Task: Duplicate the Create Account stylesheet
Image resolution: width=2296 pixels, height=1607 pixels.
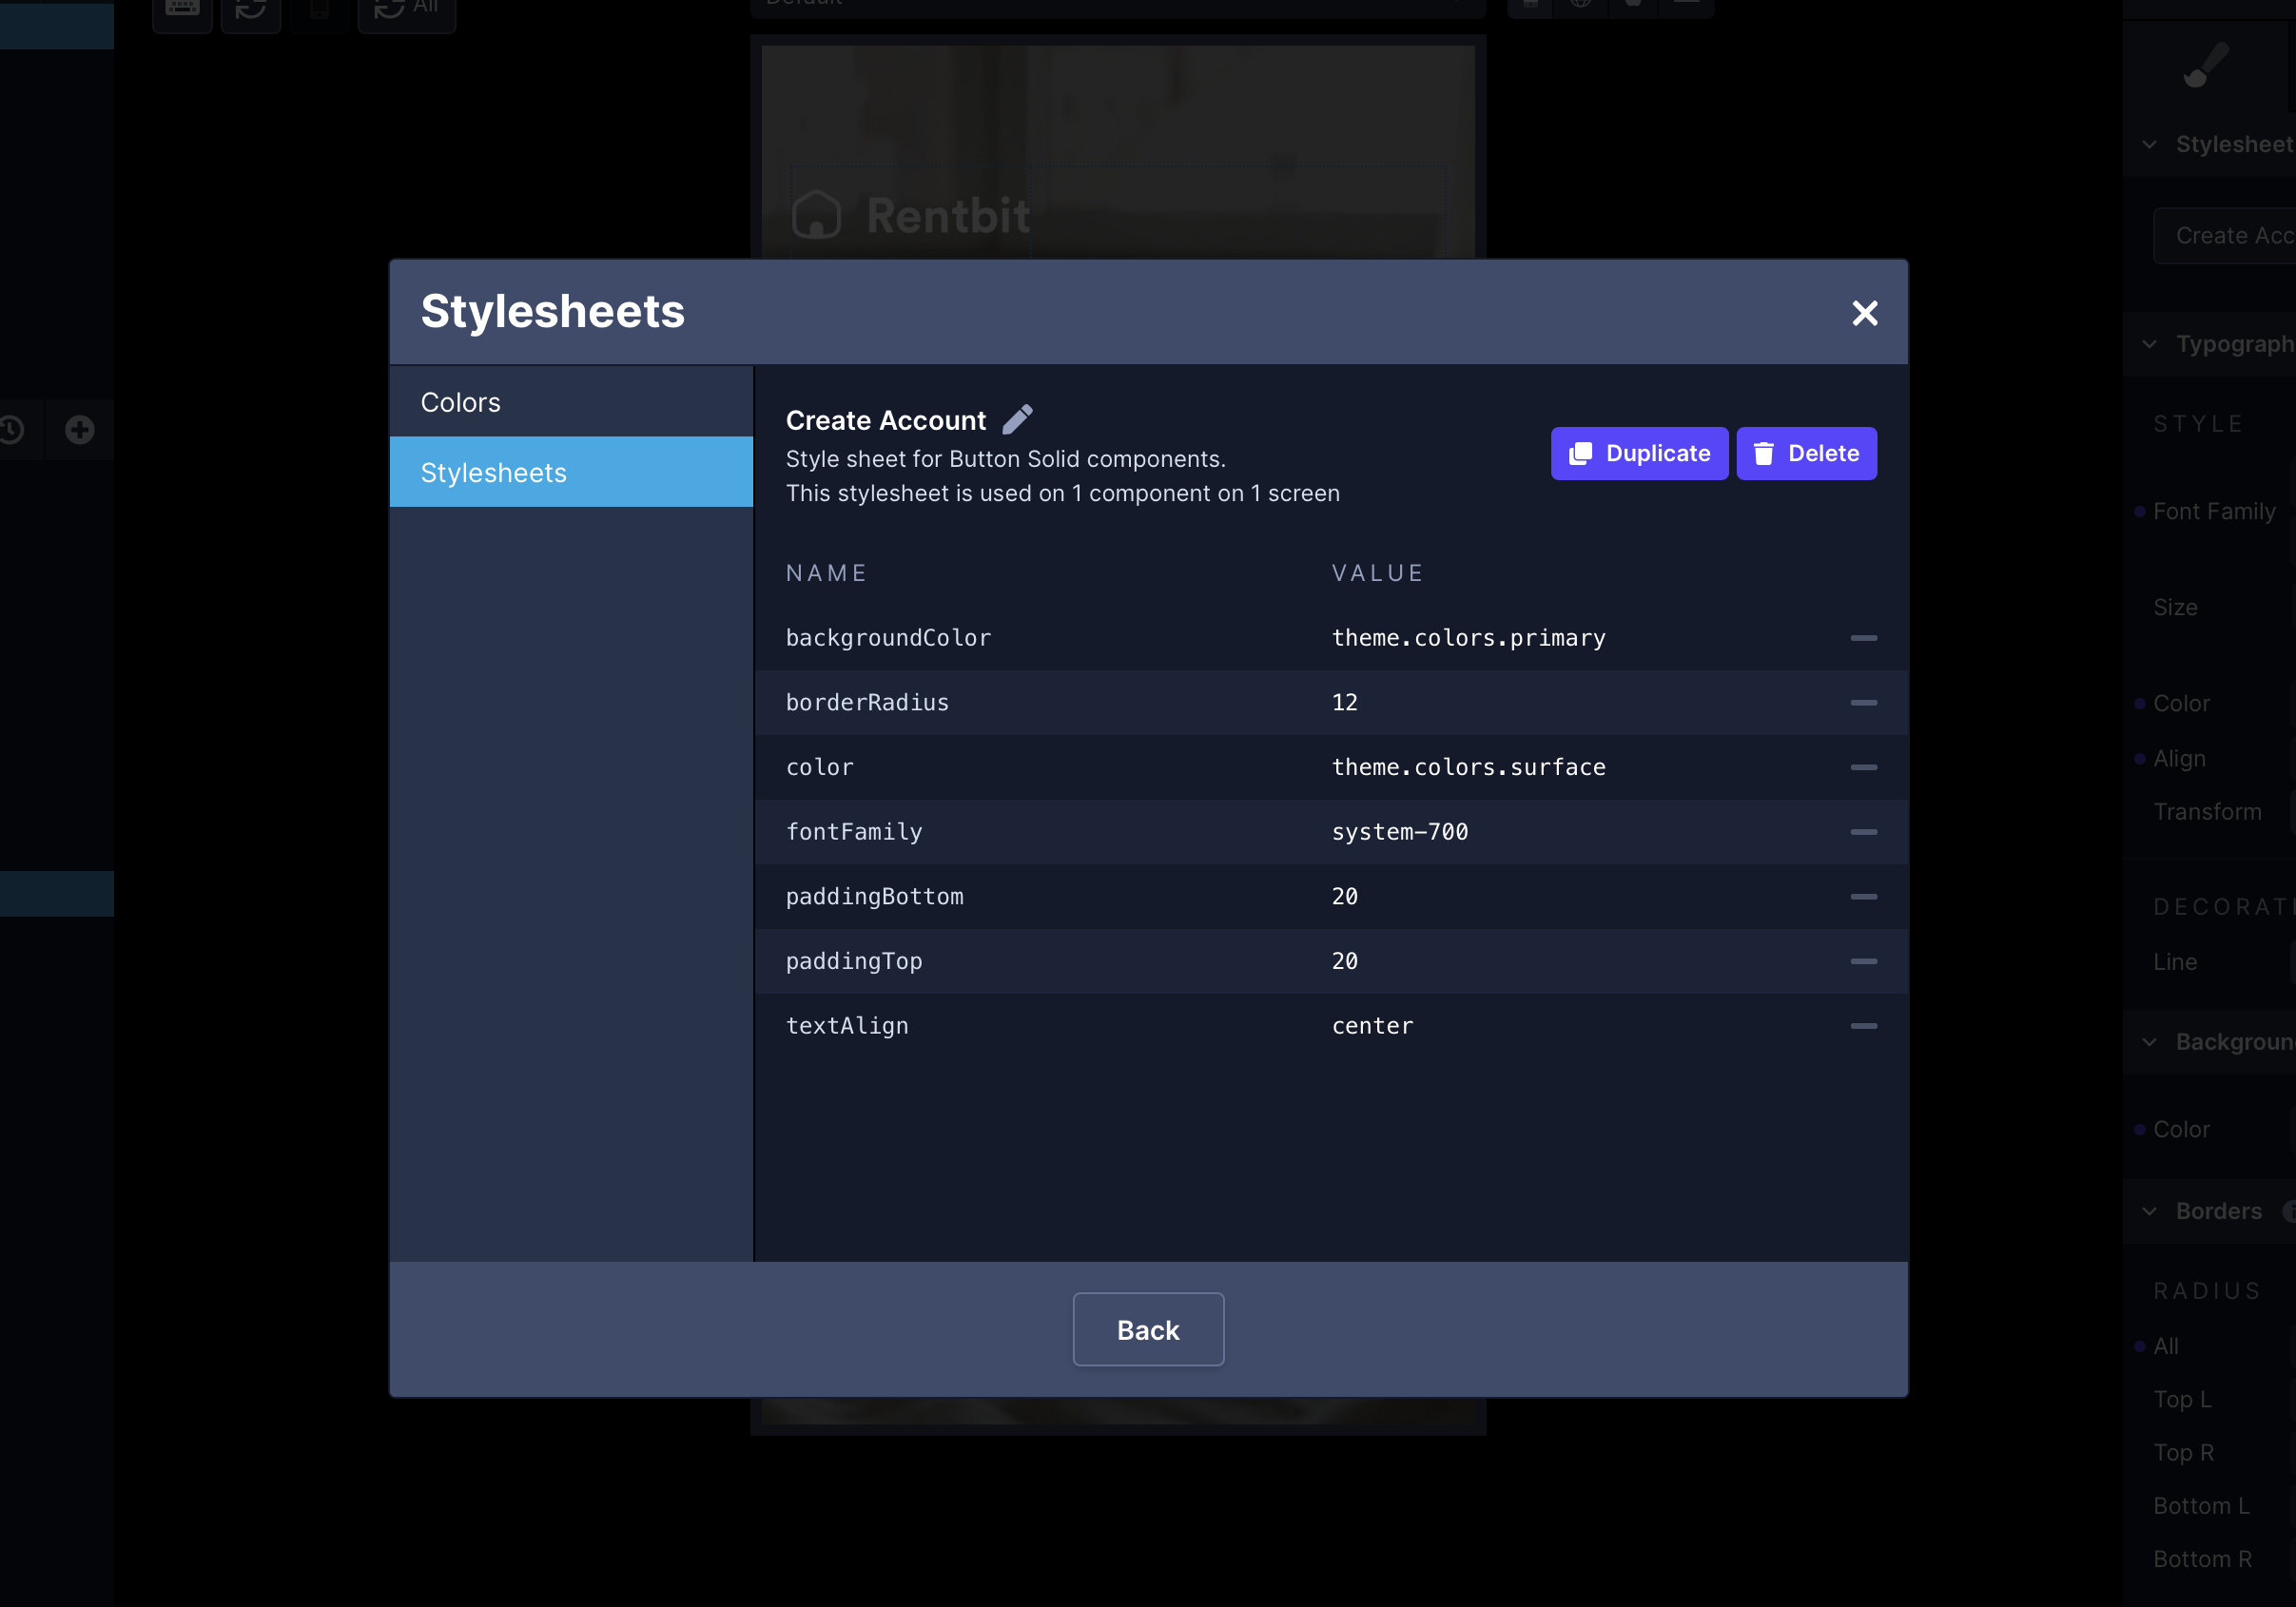Action: (x=1639, y=454)
